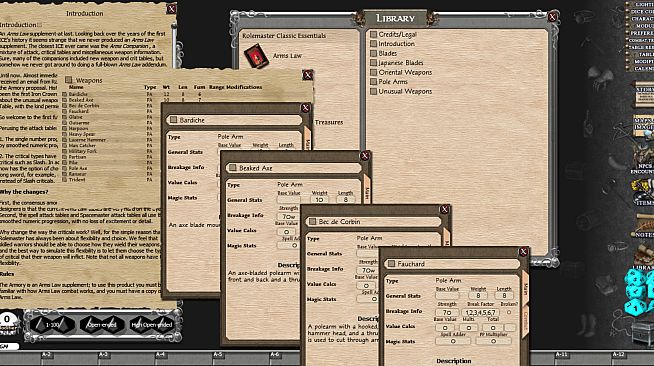Click the Break Factor field in Fauchard
The image size is (654, 366).
[480, 312]
